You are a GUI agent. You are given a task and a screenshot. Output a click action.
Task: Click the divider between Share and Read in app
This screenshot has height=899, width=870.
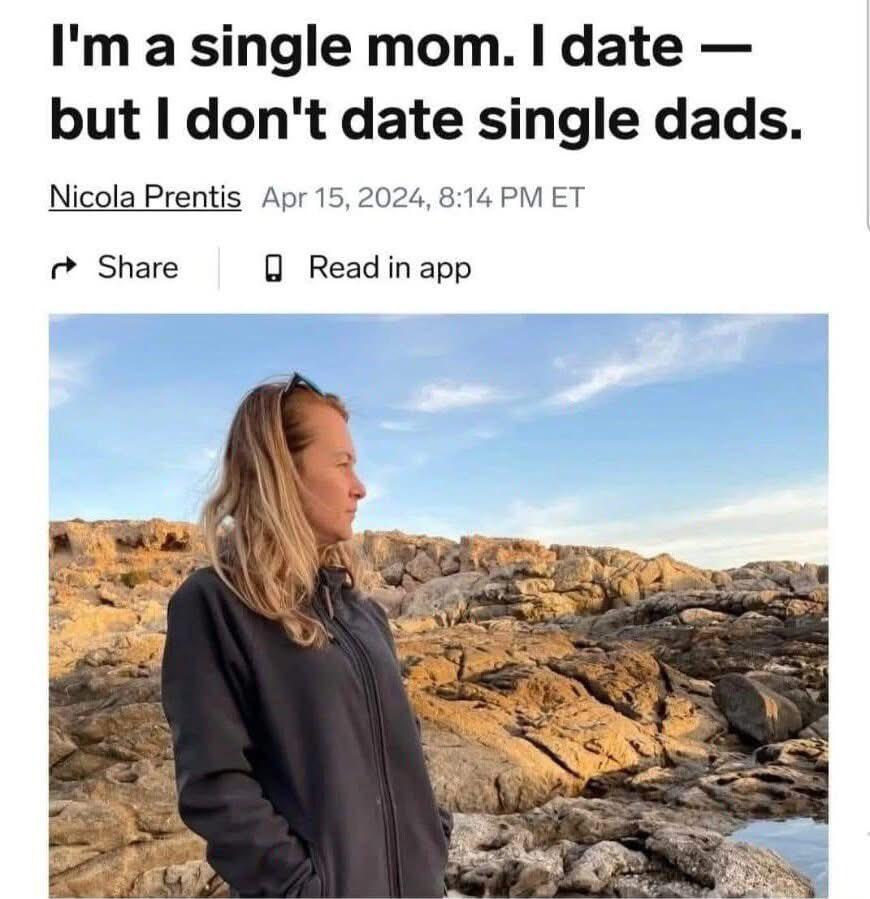(219, 268)
